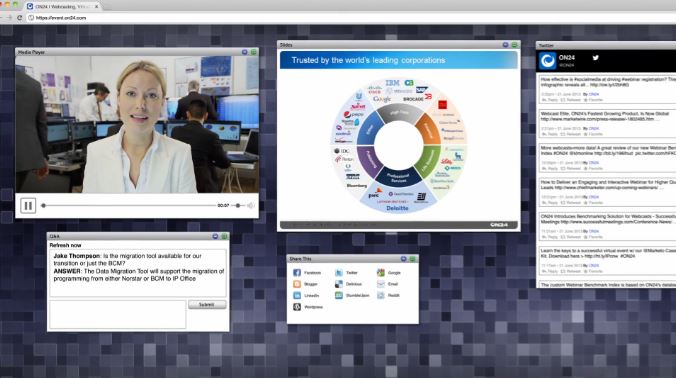
Task: Share to Blogger using its icon
Action: click(x=297, y=284)
